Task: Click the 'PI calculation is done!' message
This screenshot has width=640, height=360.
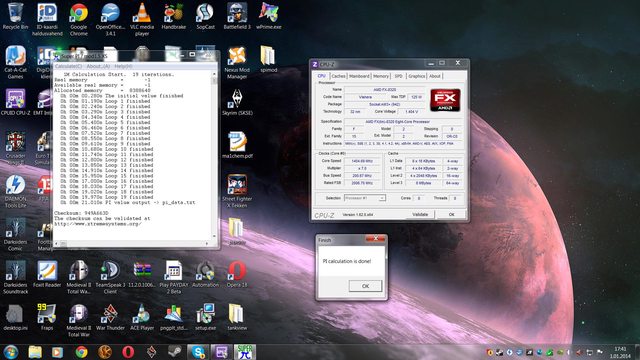Action: pos(347,261)
